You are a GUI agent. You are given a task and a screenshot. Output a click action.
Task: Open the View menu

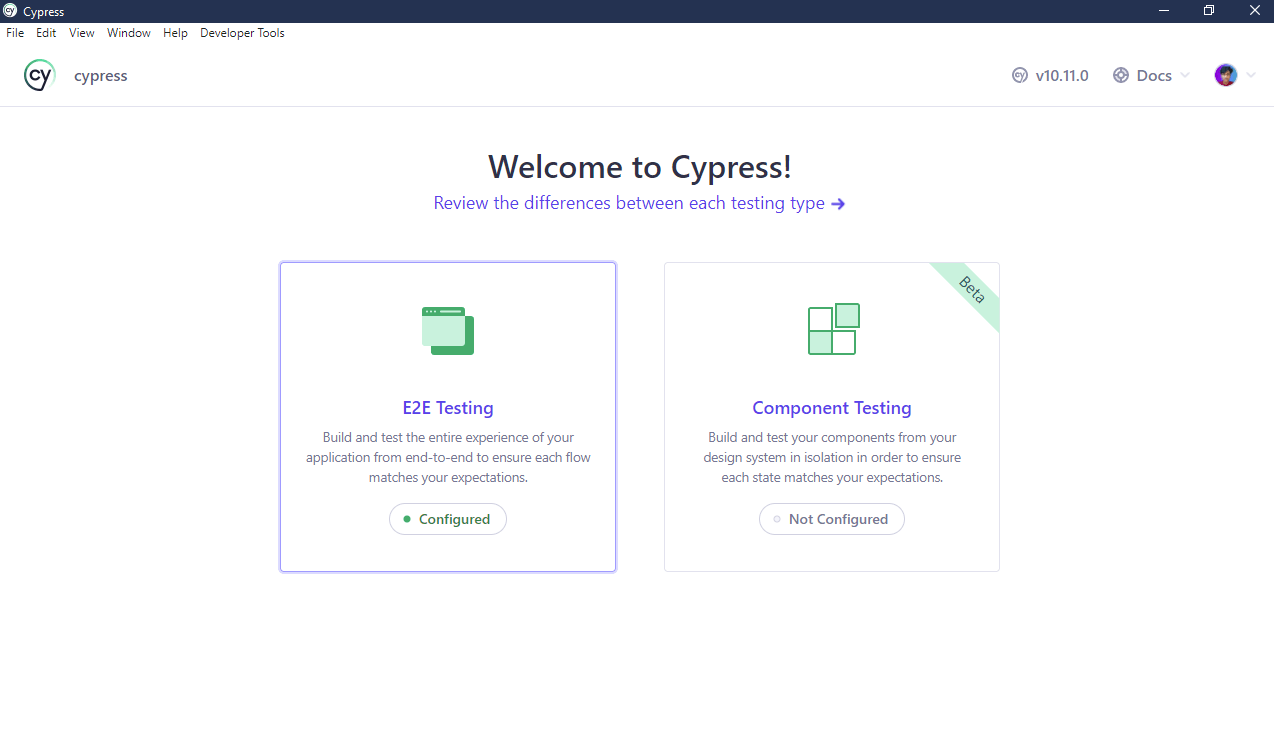coord(82,33)
